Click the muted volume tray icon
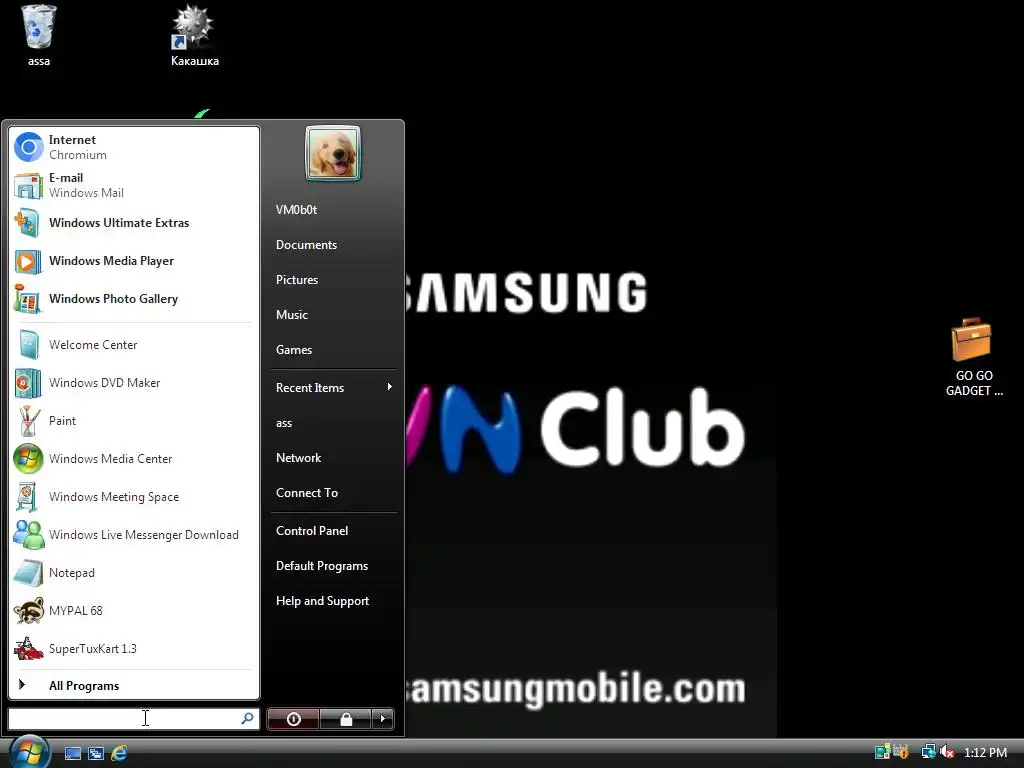Image resolution: width=1024 pixels, height=768 pixels. pos(947,752)
